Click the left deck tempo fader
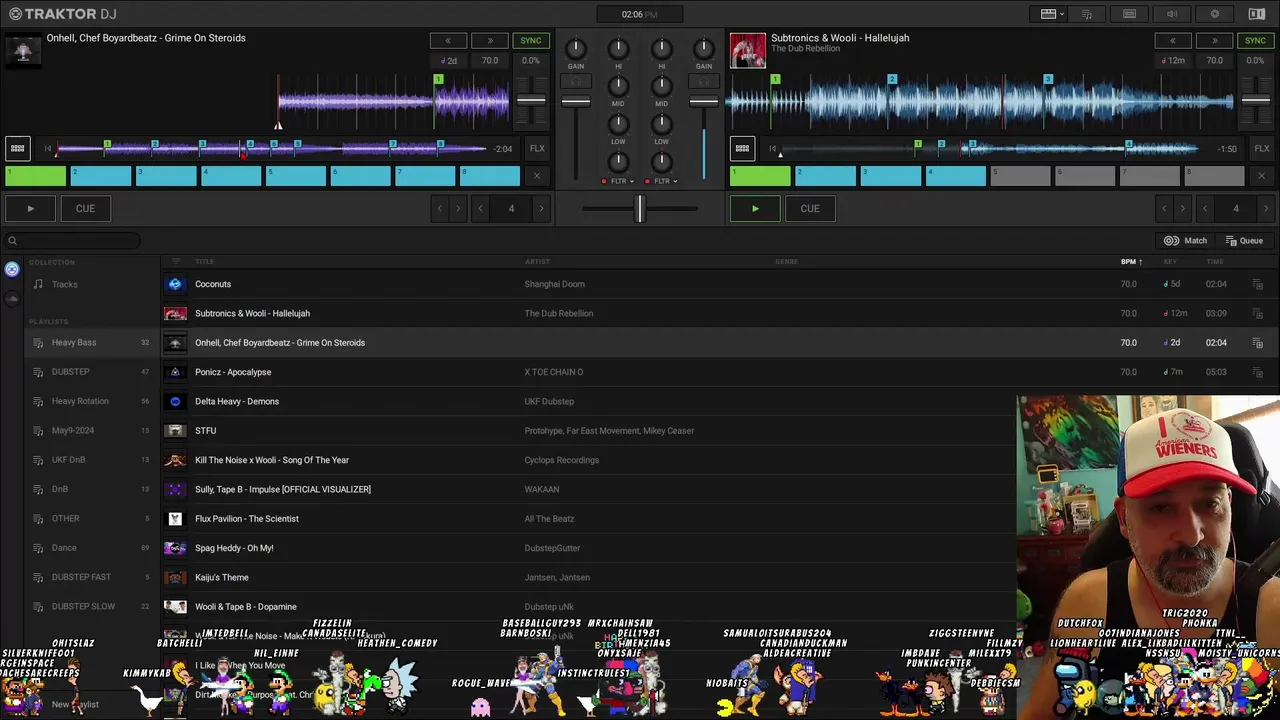 [x=531, y=100]
